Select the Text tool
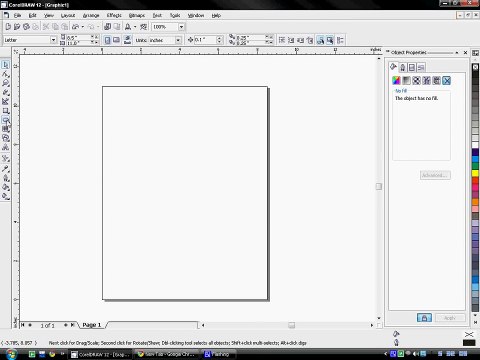Image resolution: width=480 pixels, height=360 pixels. (5, 147)
